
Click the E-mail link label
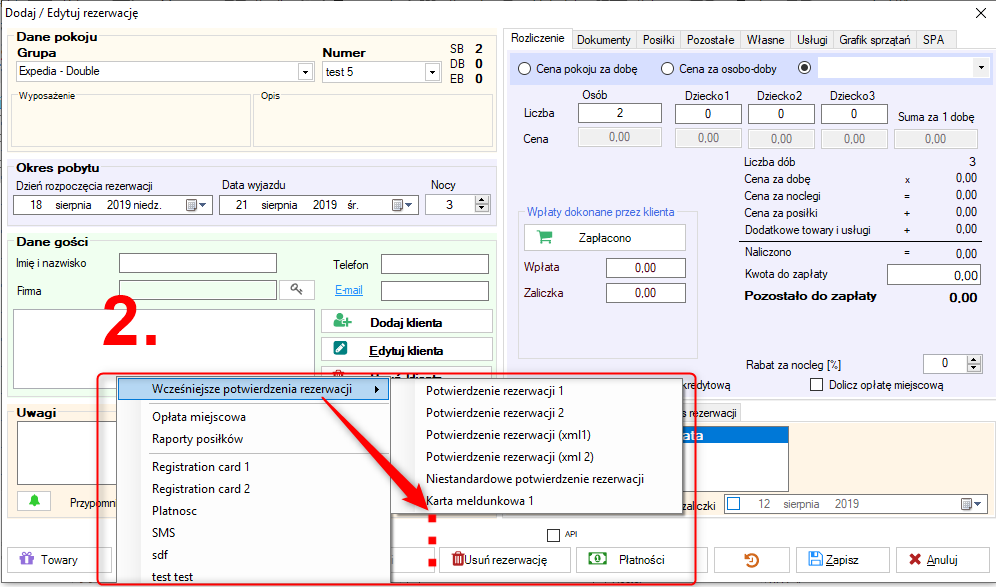349,290
